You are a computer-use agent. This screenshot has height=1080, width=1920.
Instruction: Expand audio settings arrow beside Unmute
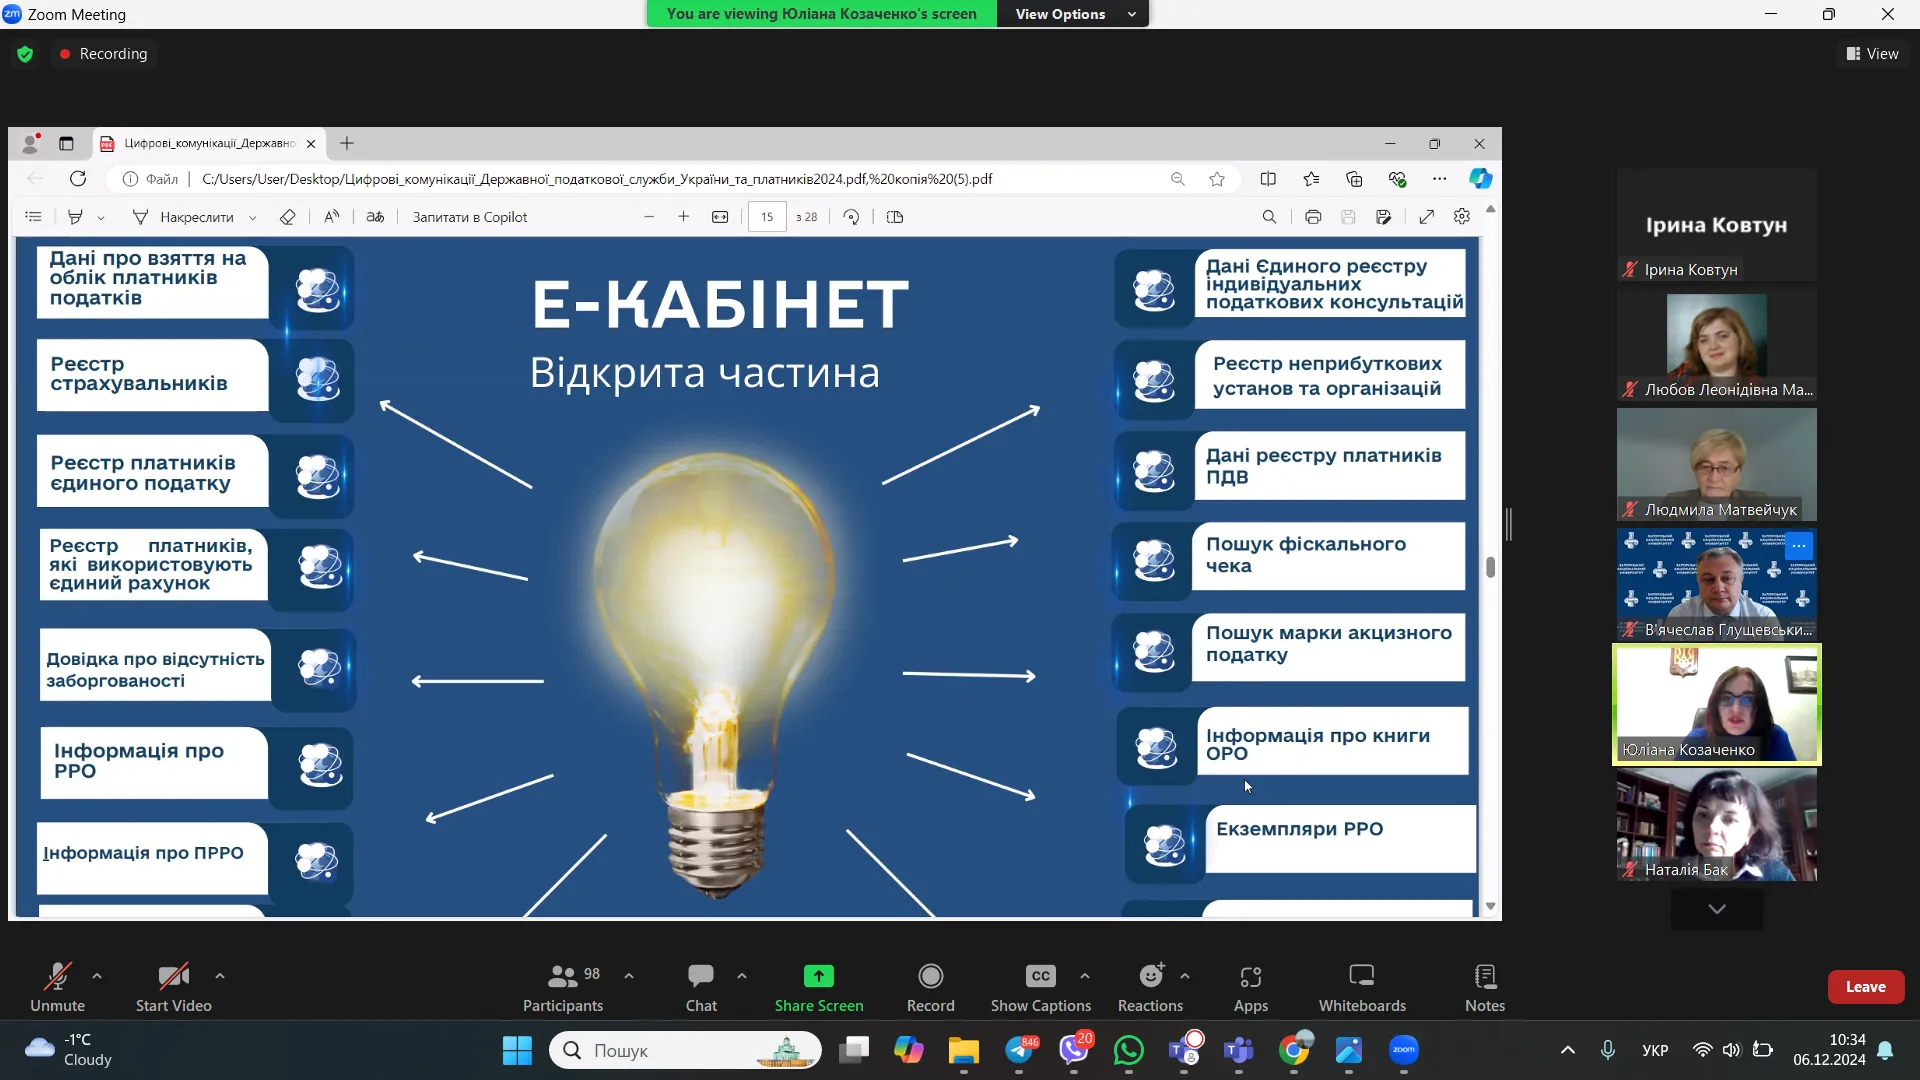click(x=97, y=975)
